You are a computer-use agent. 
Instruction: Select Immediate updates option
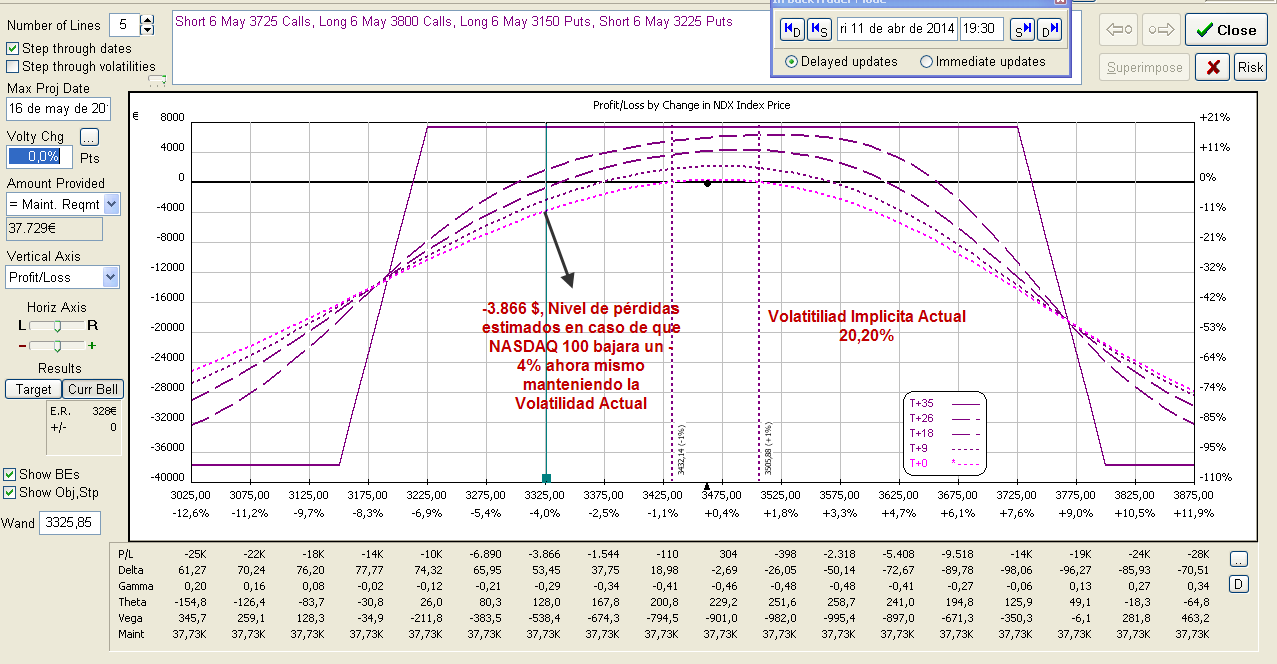coord(926,61)
